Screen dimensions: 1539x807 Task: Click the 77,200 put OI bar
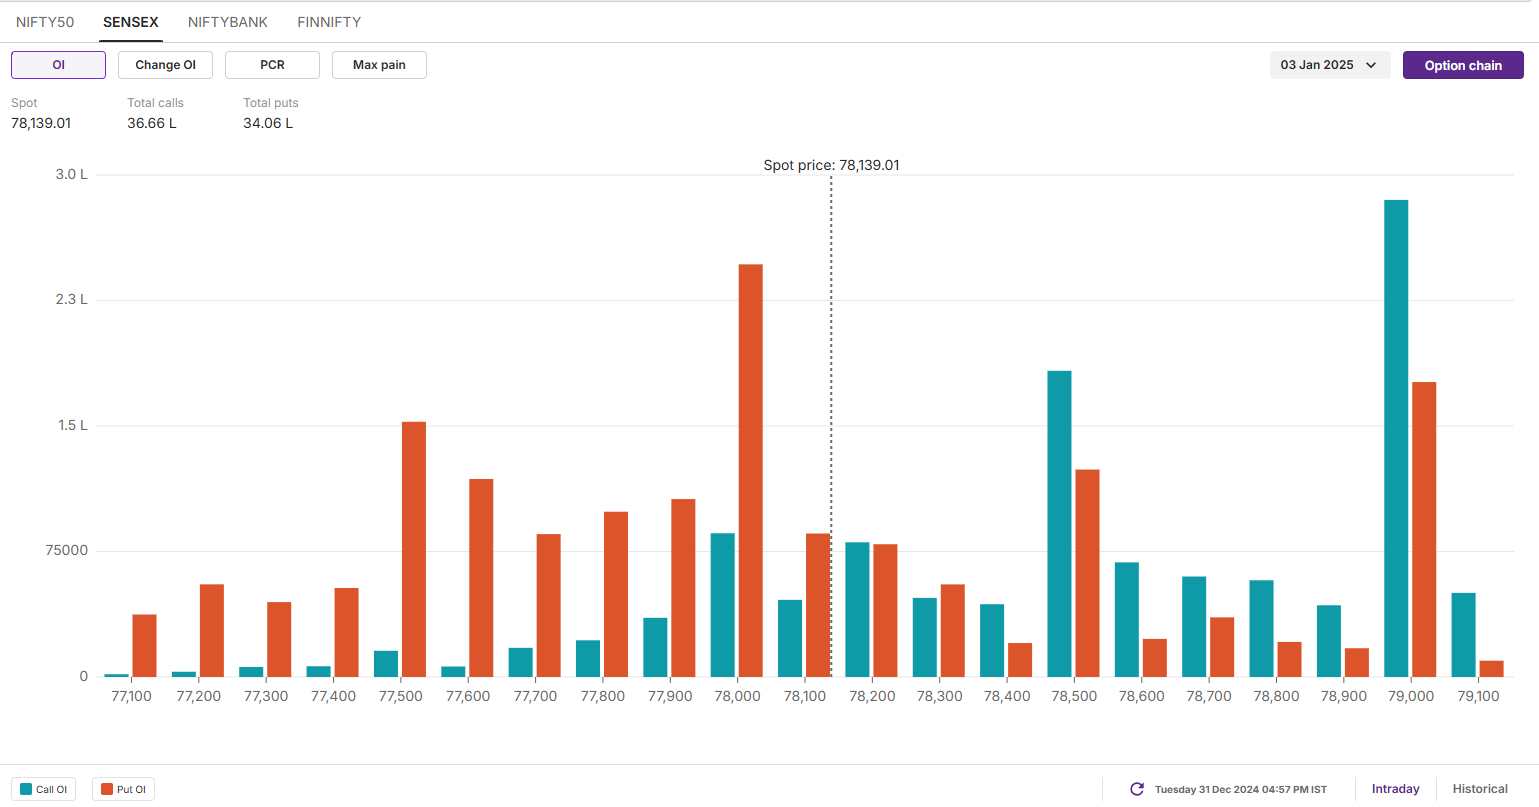coord(212,631)
